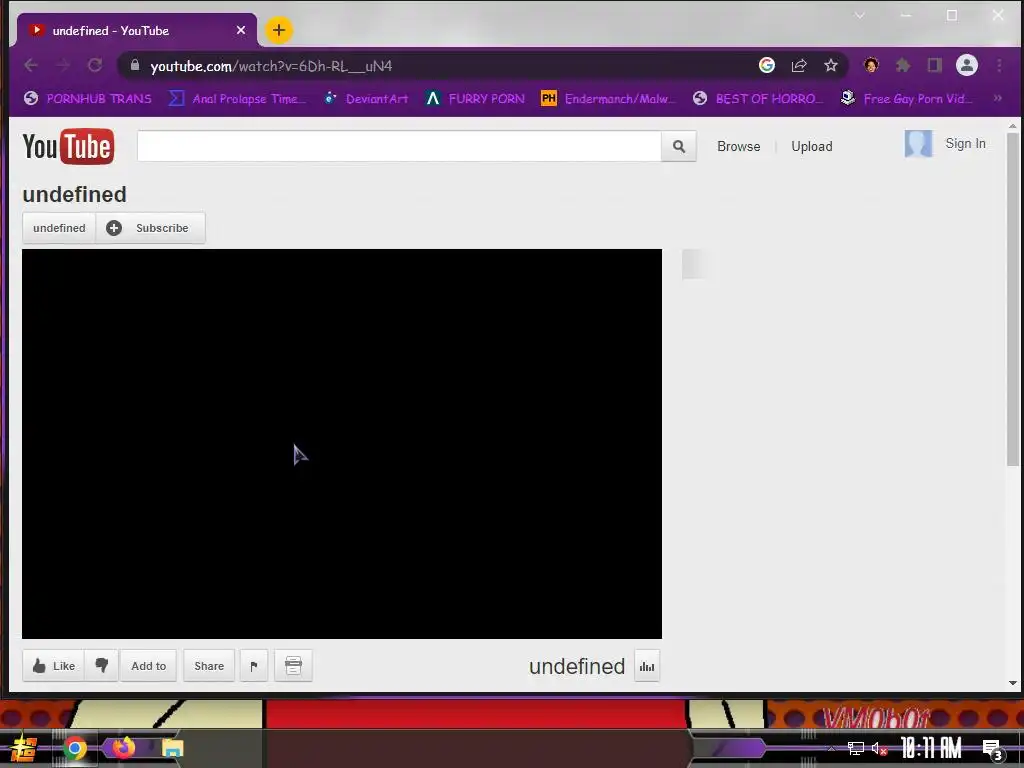Launch Firefox from the taskbar

tap(124, 747)
